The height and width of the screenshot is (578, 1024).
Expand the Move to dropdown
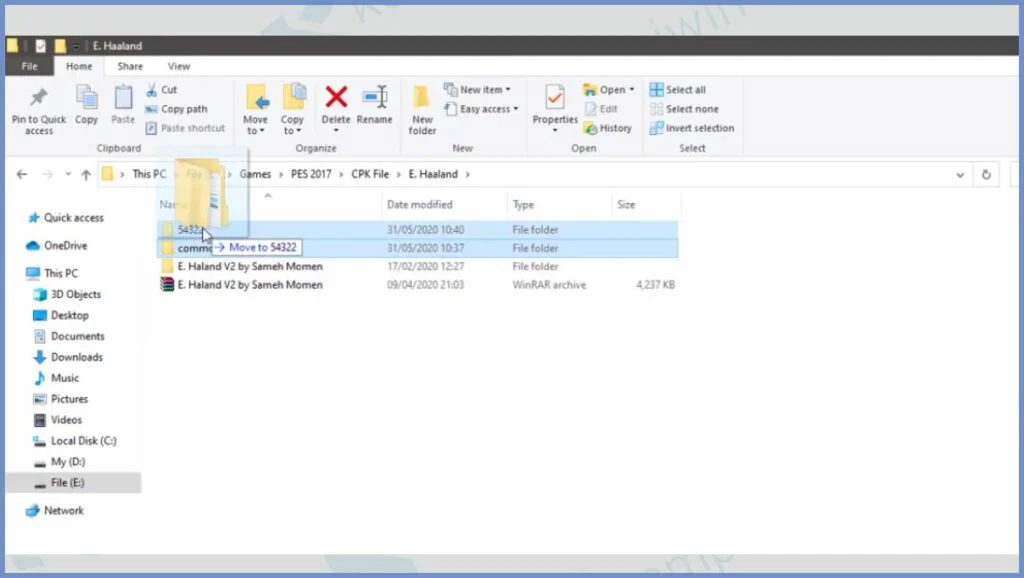tap(256, 130)
